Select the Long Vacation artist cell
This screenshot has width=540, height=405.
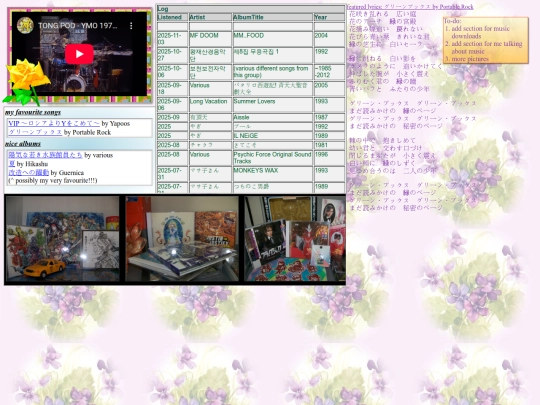(x=210, y=104)
